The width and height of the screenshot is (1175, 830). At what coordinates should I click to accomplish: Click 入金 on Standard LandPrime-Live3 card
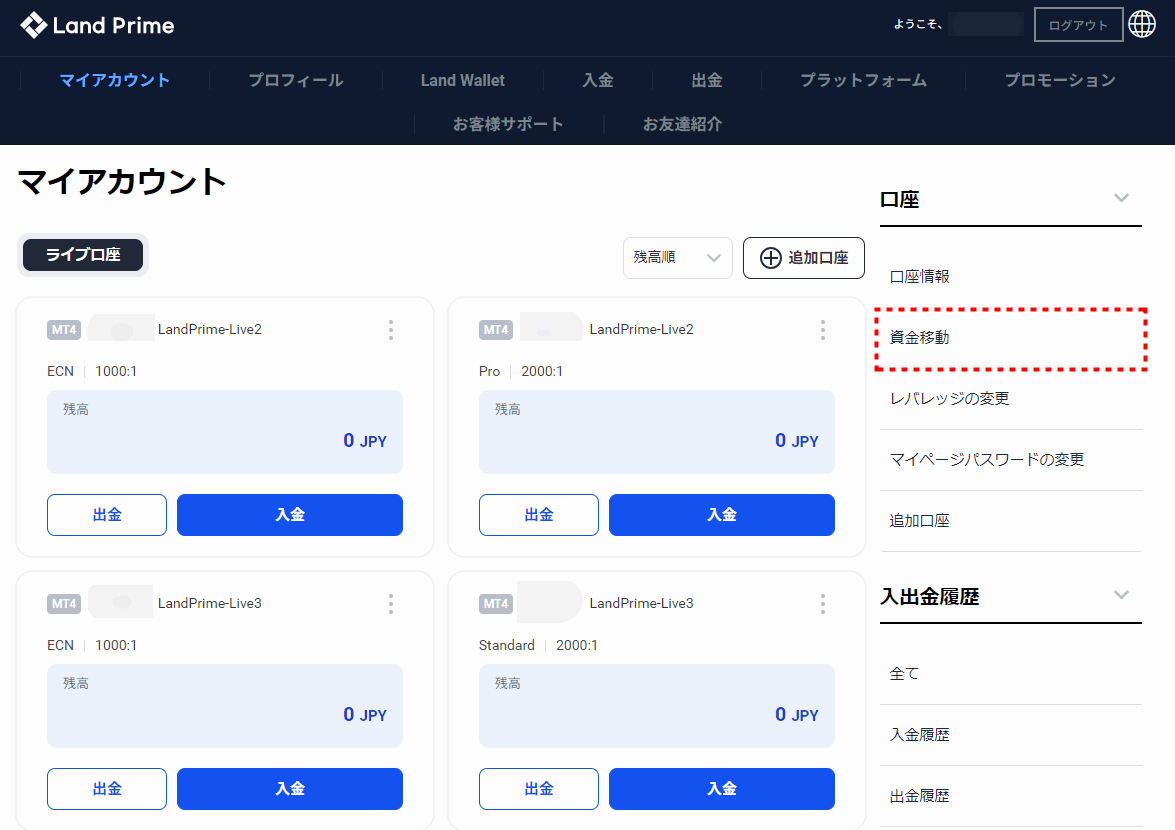tap(722, 789)
